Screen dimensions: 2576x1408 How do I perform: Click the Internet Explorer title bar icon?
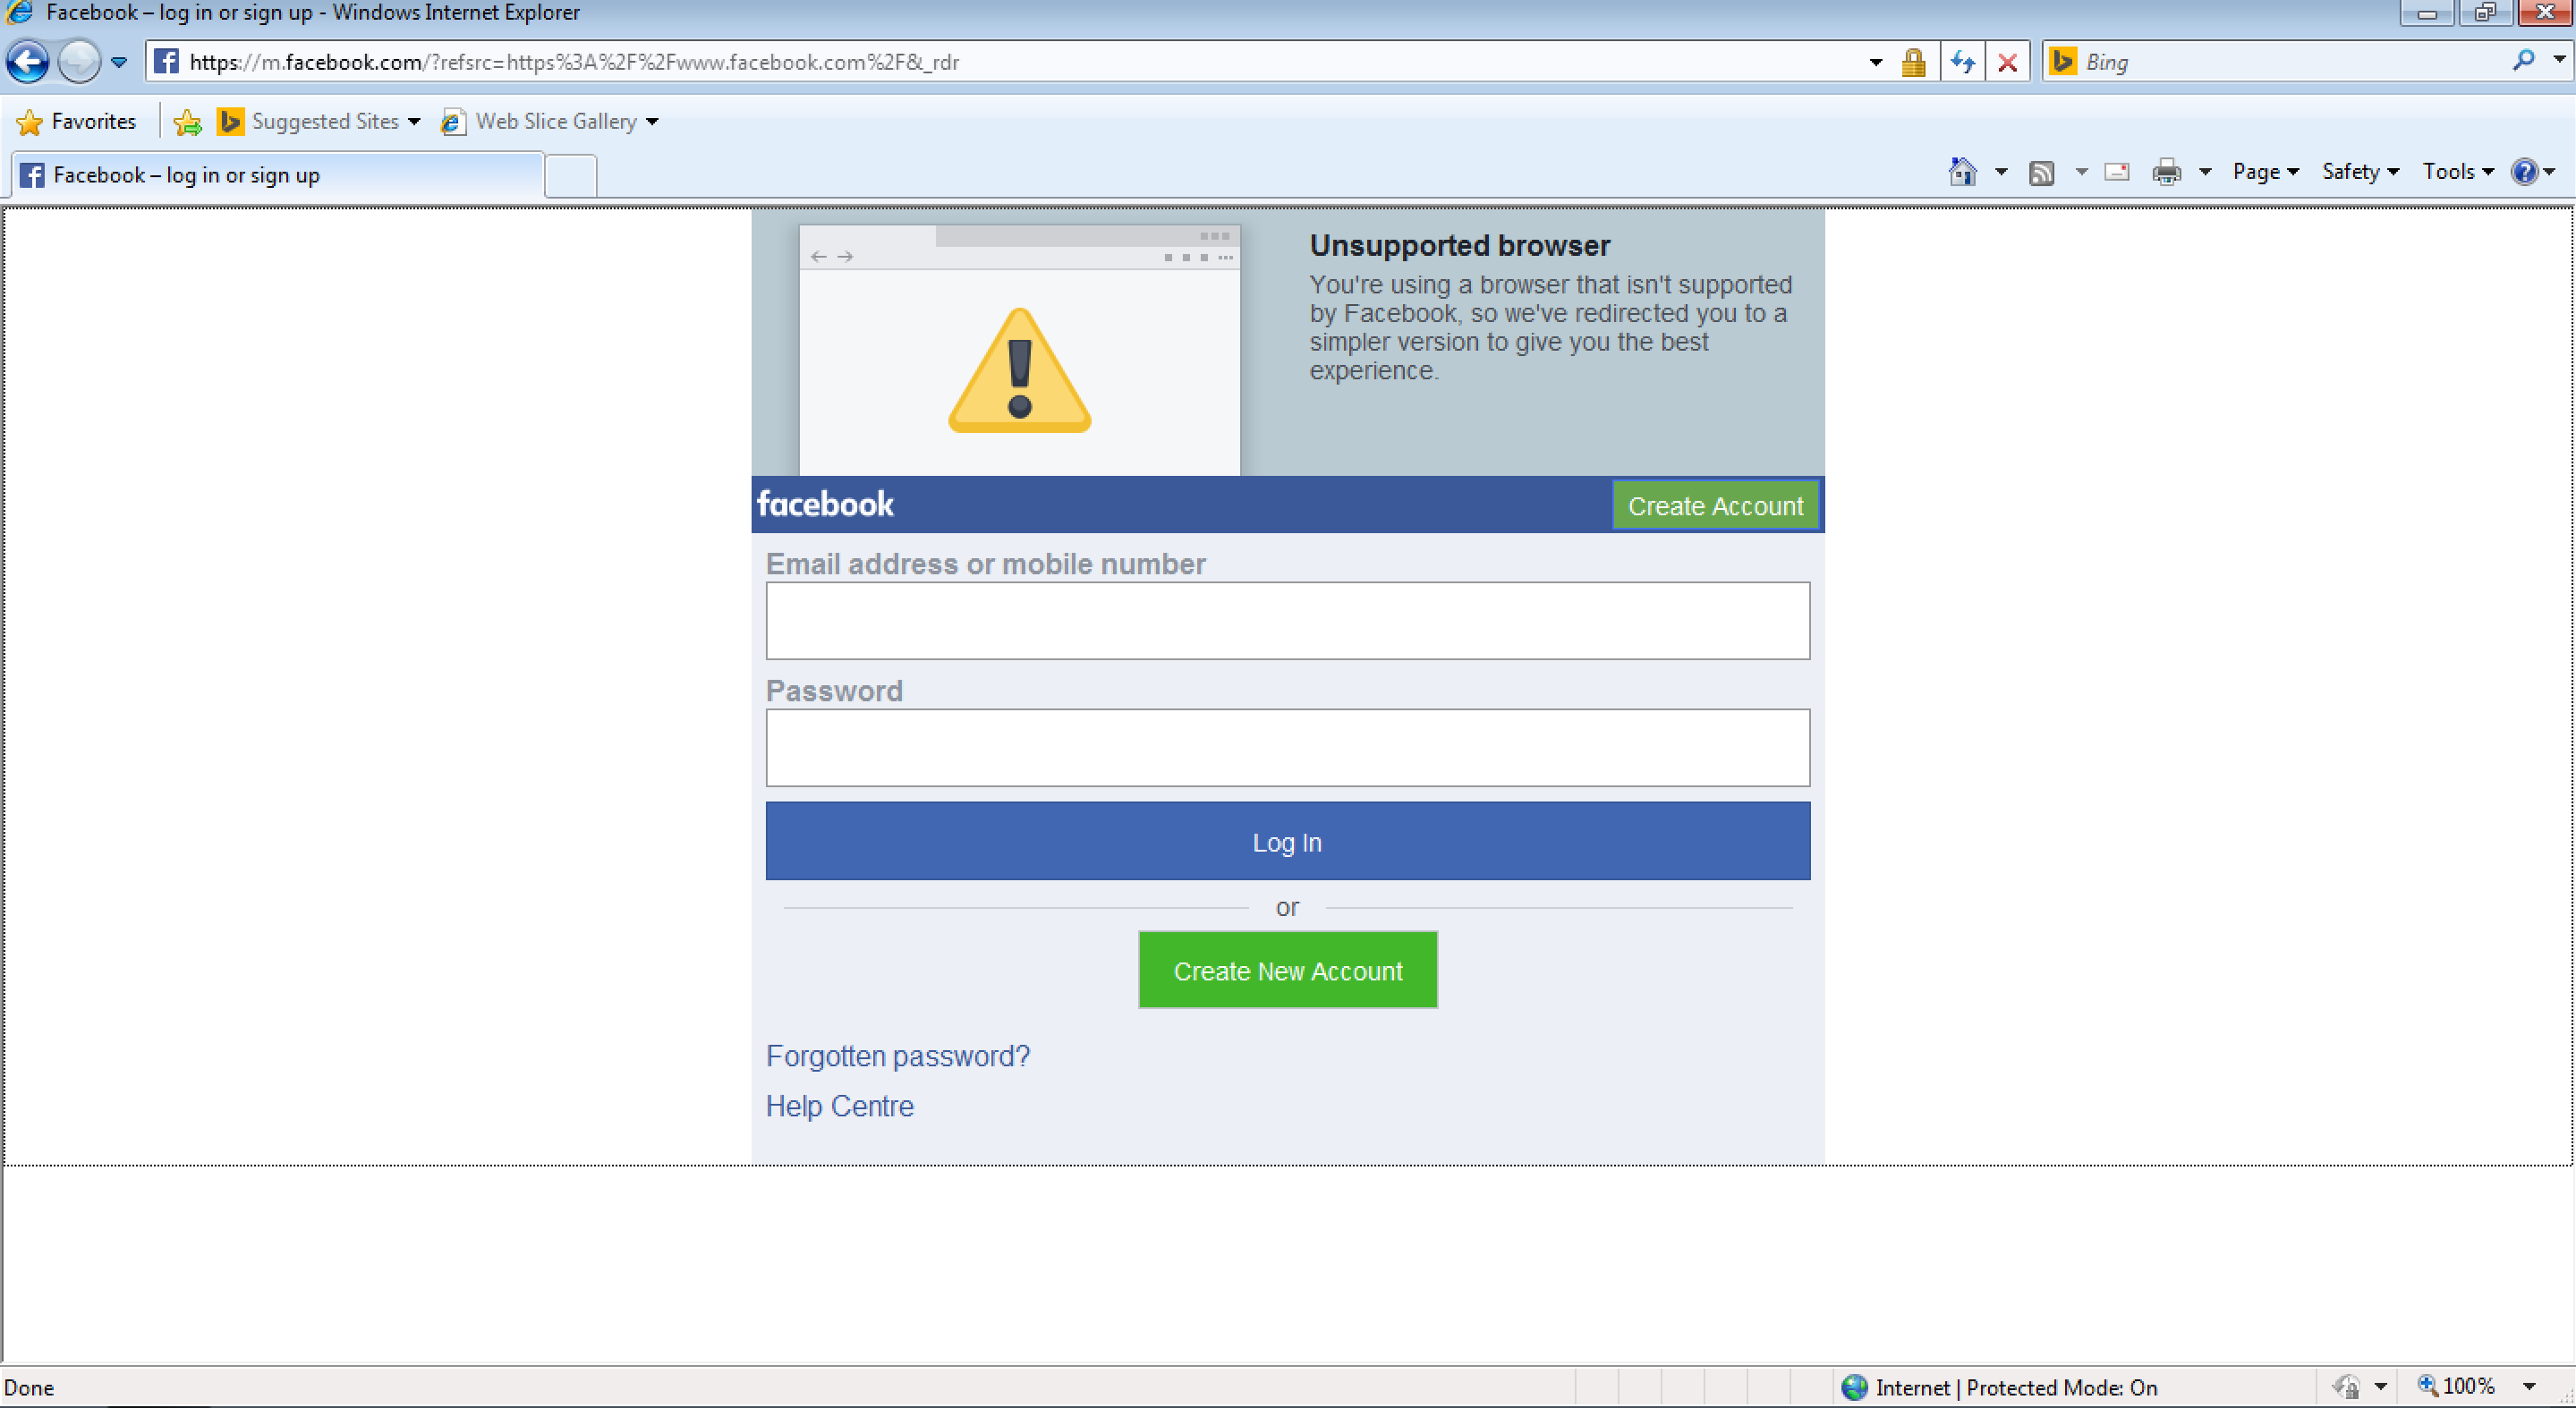(x=19, y=12)
